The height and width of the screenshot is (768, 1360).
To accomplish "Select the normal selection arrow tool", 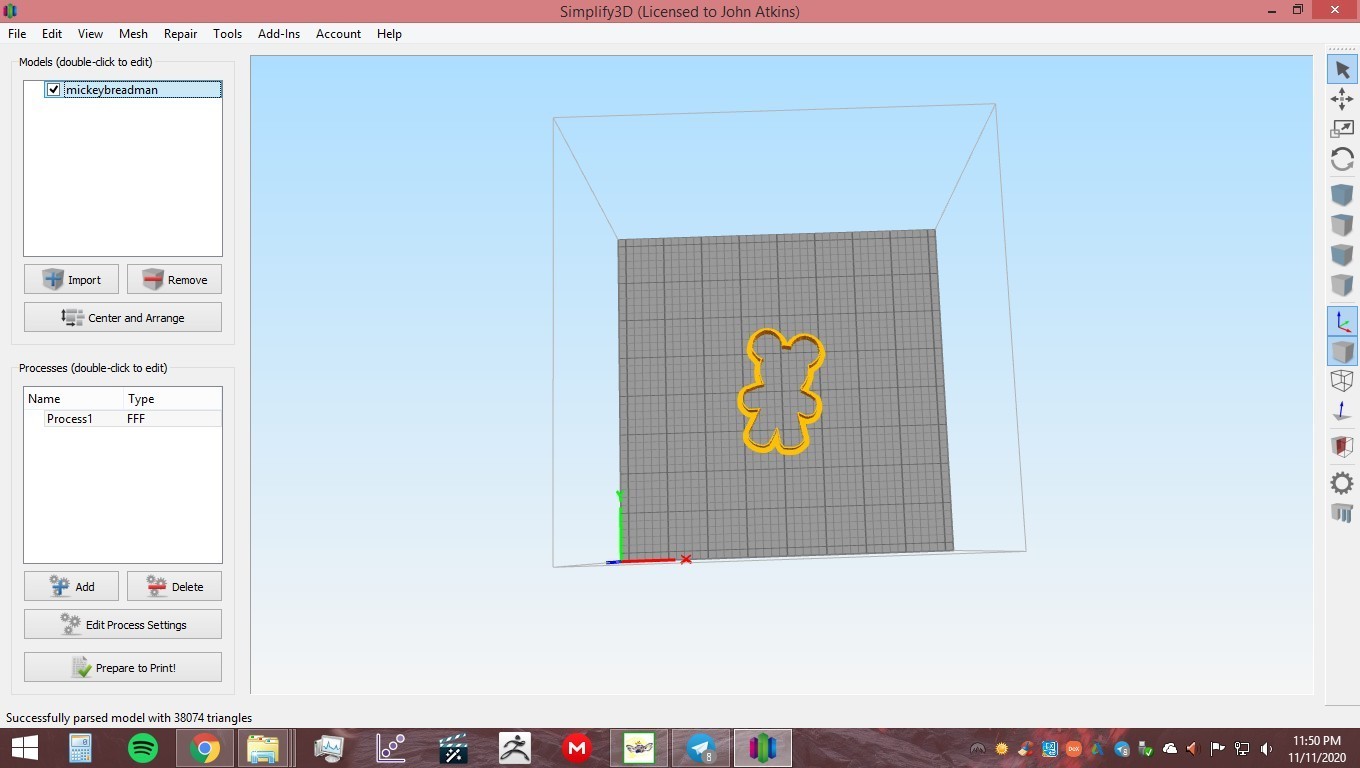I will 1342,69.
